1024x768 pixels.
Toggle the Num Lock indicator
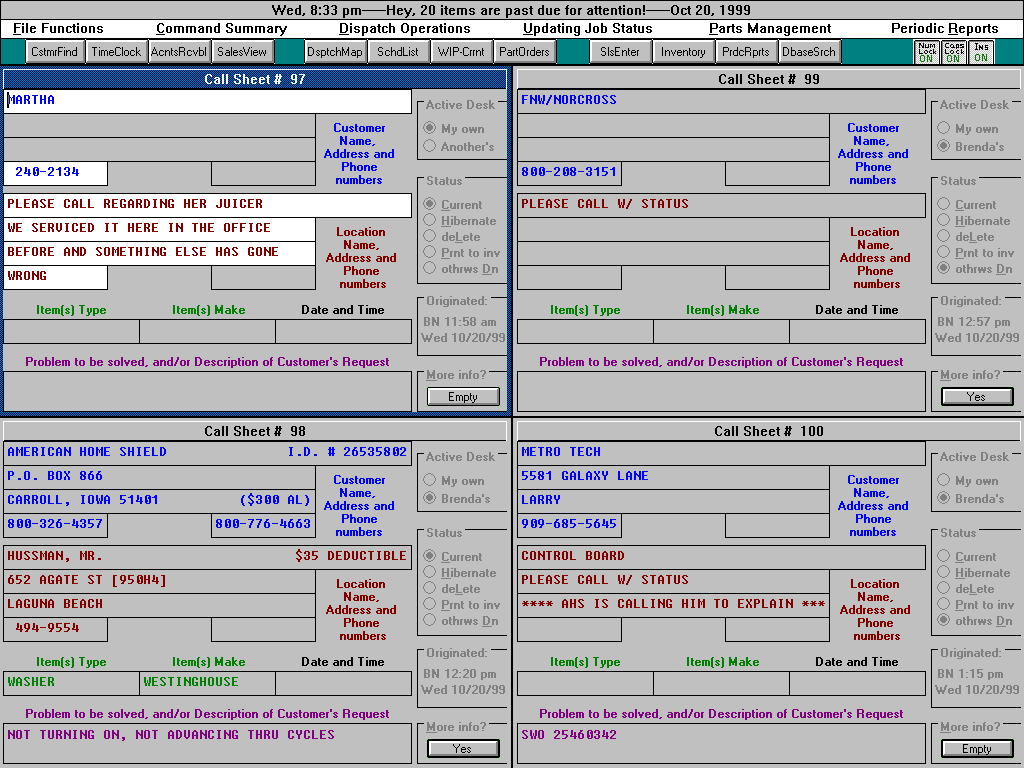pyautogui.click(x=925, y=52)
